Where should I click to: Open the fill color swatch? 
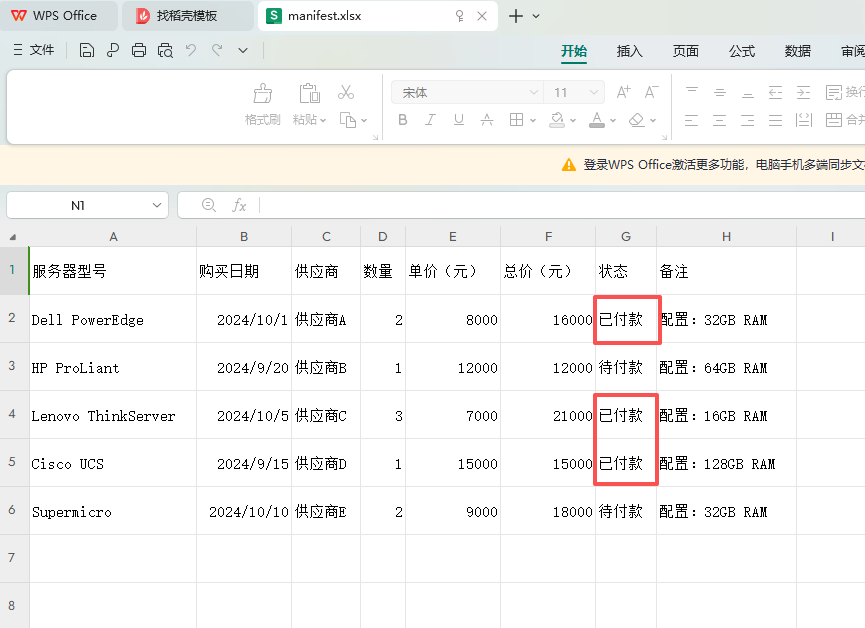556,120
